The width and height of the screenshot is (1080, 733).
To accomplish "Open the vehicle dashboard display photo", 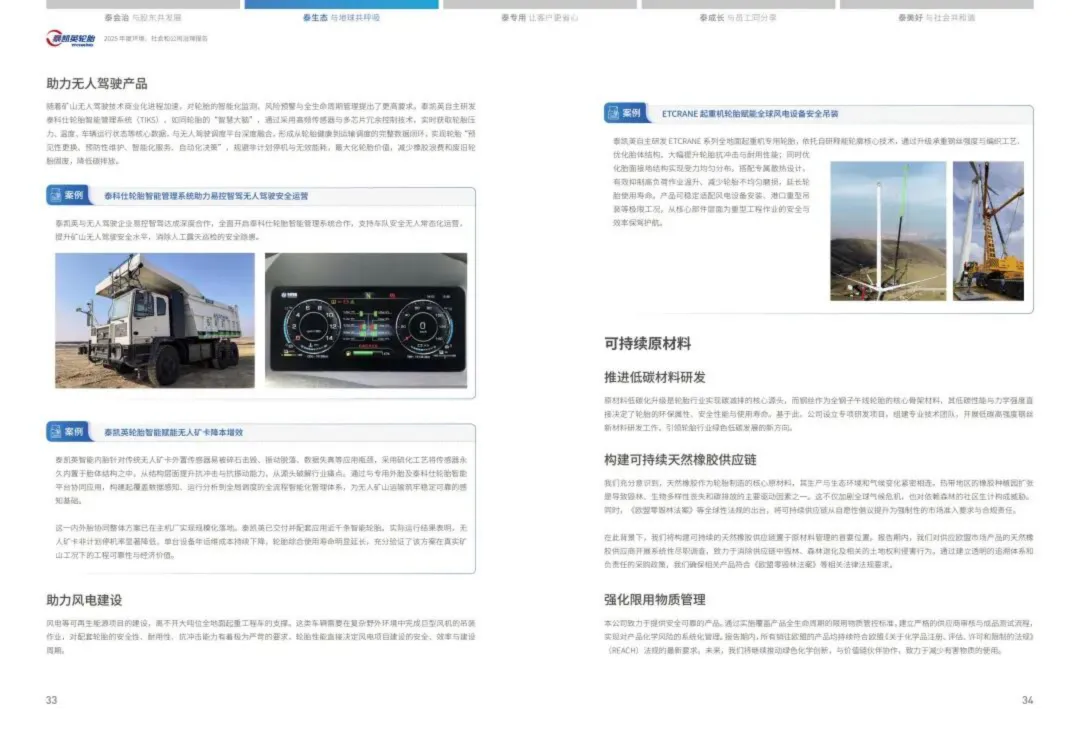I will [366, 320].
